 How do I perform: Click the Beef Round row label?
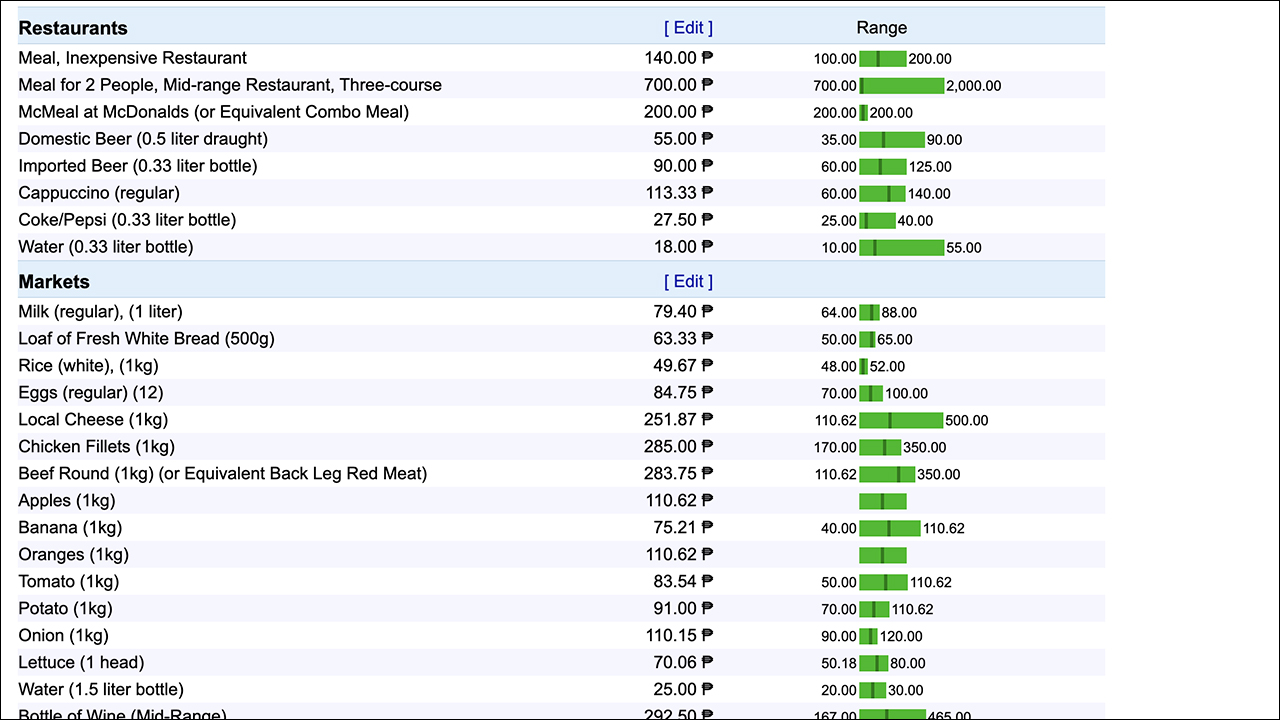click(222, 474)
